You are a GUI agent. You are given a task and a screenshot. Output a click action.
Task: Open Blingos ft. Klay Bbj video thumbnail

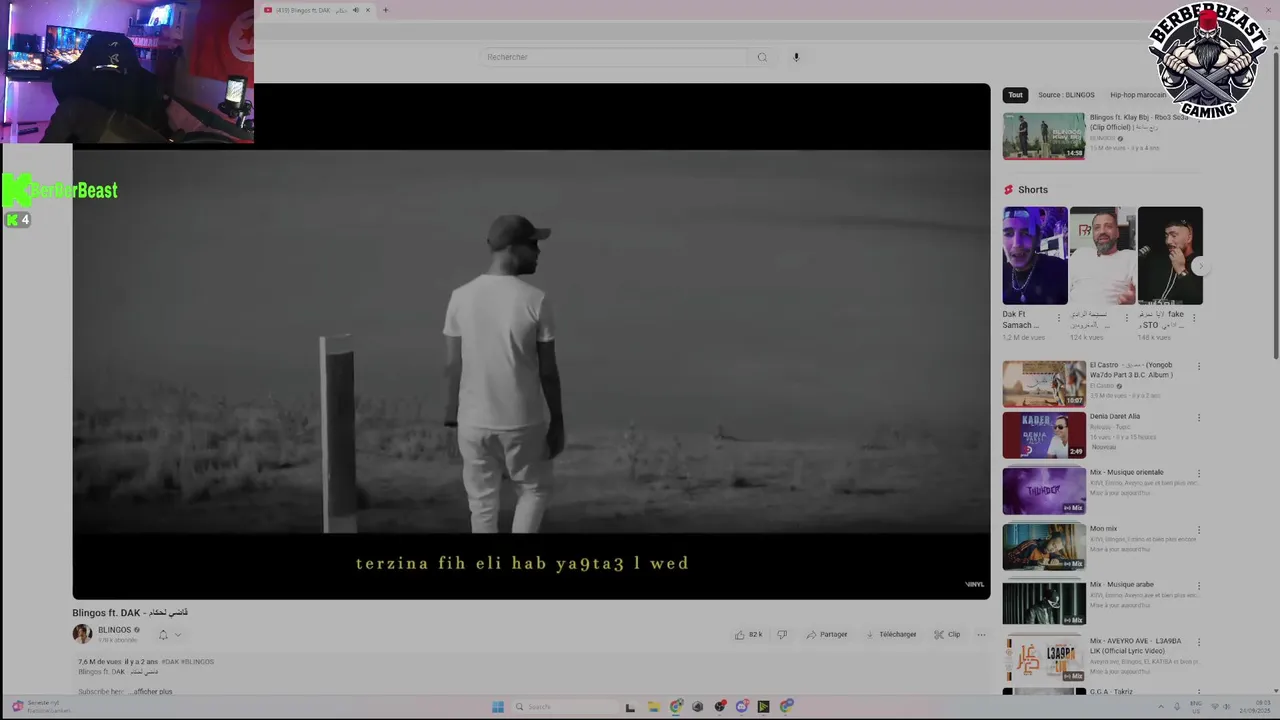pos(1044,135)
